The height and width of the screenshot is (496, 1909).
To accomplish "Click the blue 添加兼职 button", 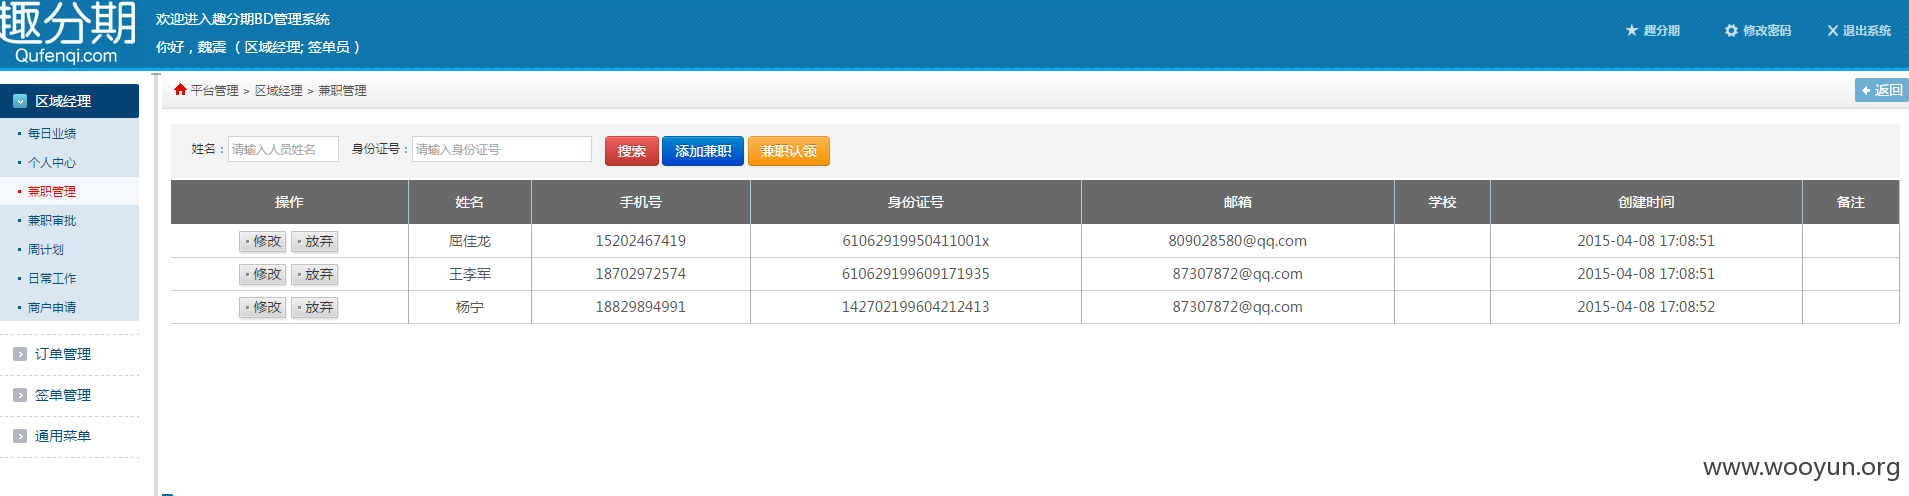I will click(x=703, y=151).
